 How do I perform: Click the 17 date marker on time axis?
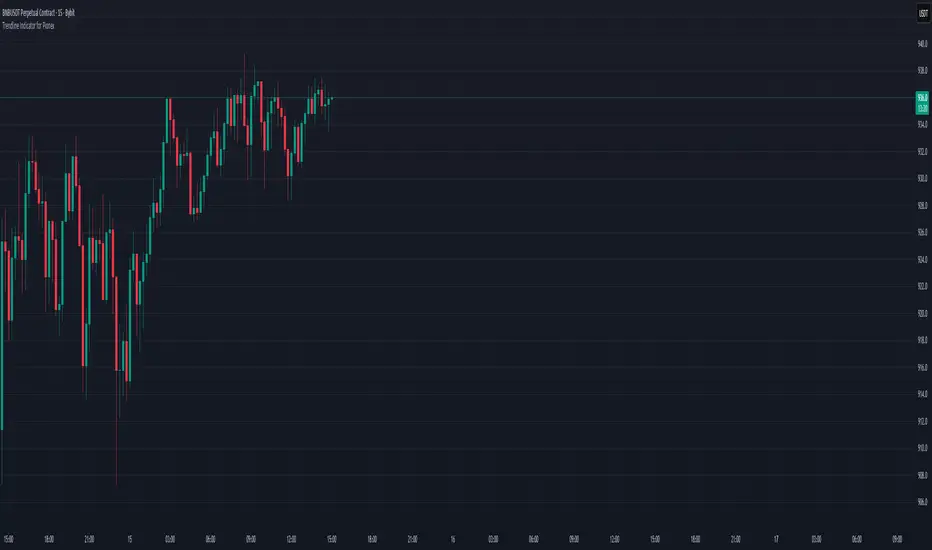point(776,536)
